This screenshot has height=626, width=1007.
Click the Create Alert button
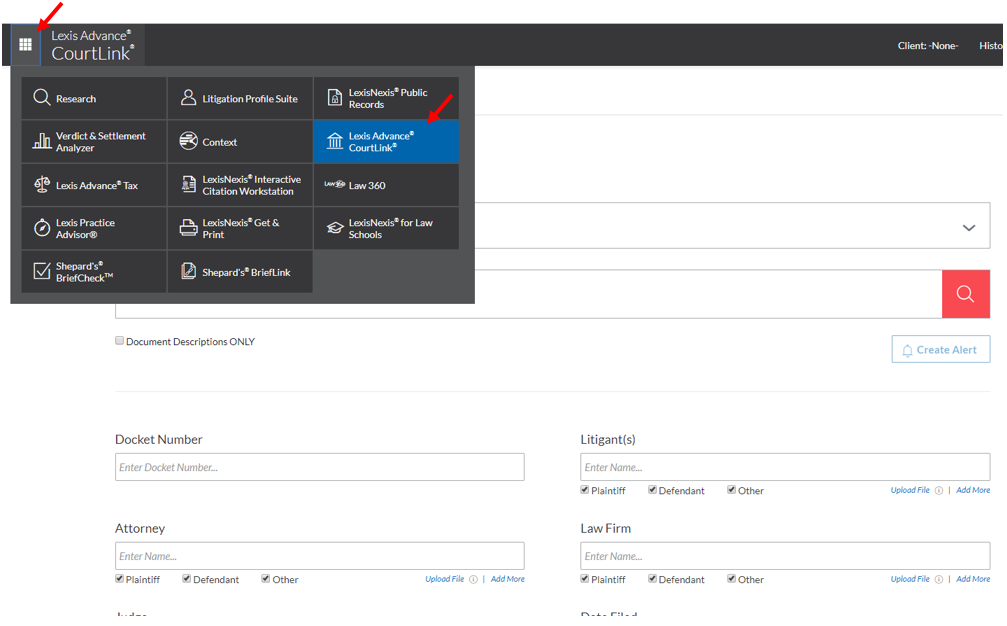coord(940,348)
